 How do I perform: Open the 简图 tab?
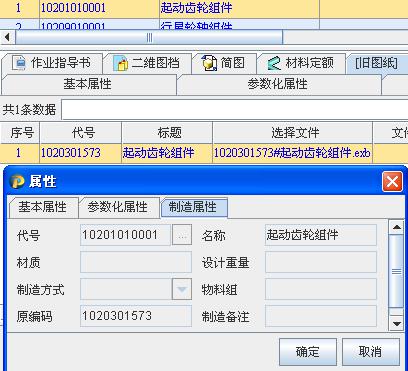[224, 63]
